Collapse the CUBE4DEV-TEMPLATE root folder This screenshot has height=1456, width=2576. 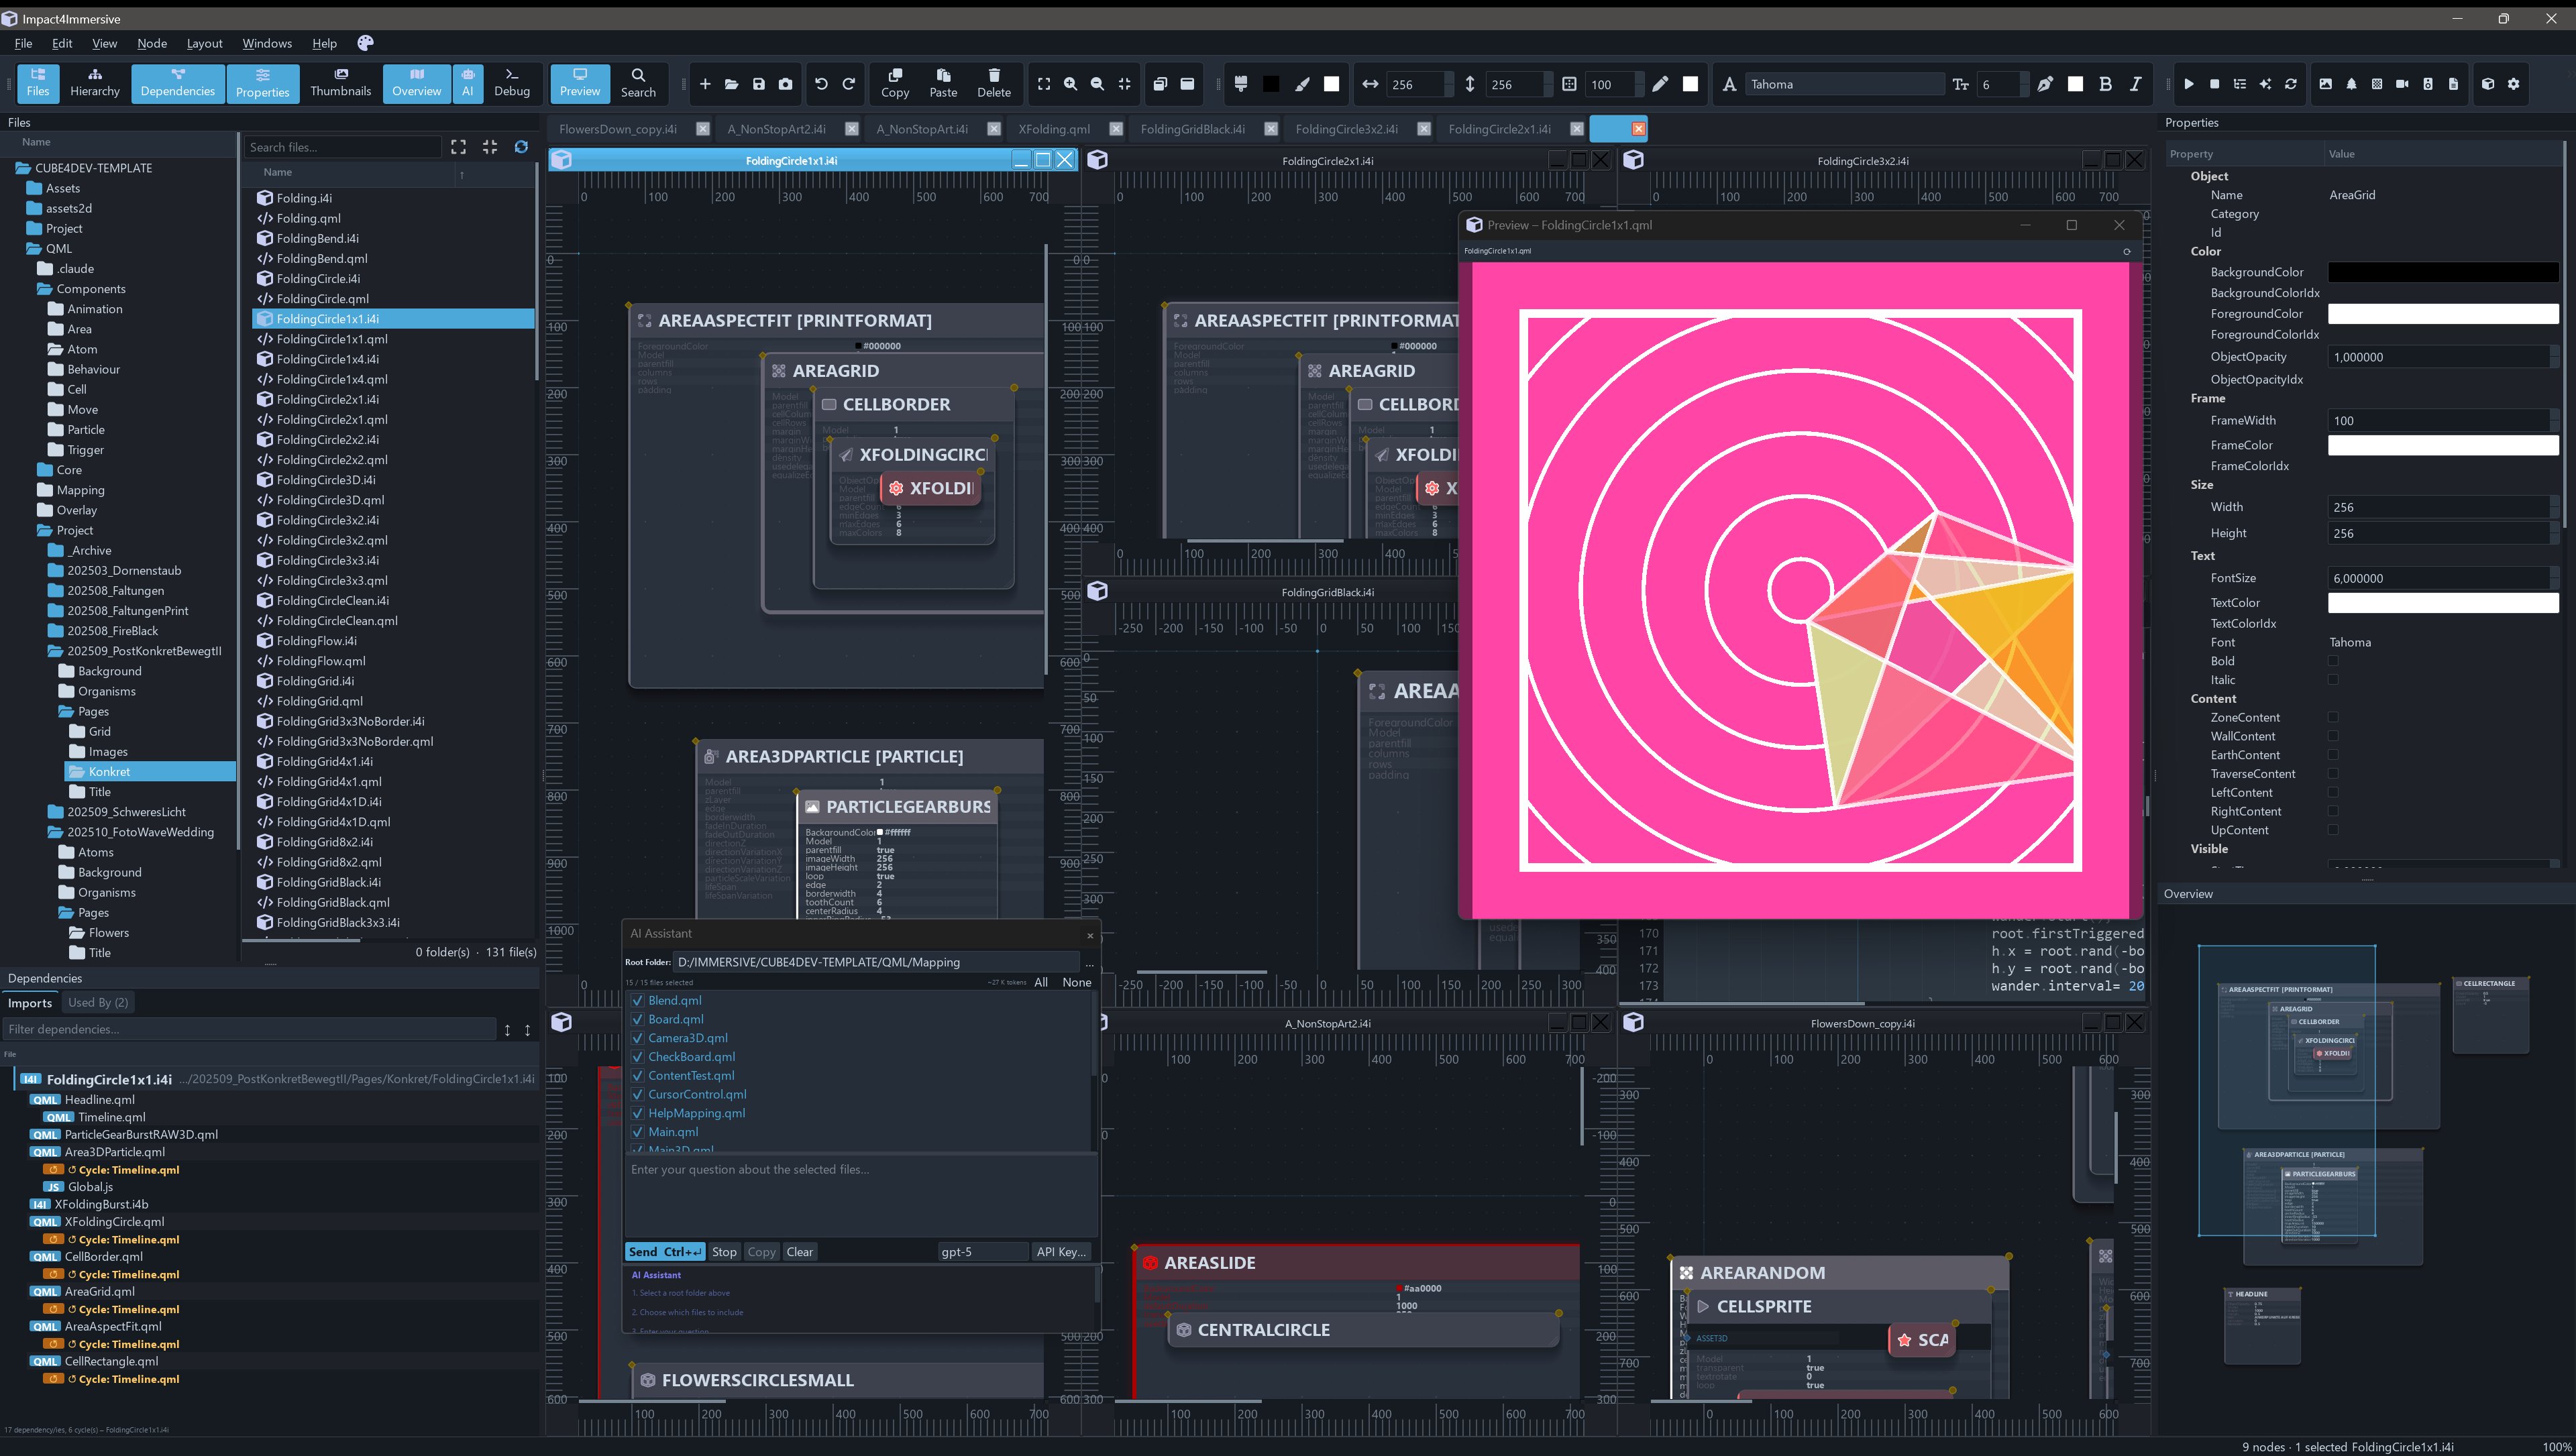22,168
